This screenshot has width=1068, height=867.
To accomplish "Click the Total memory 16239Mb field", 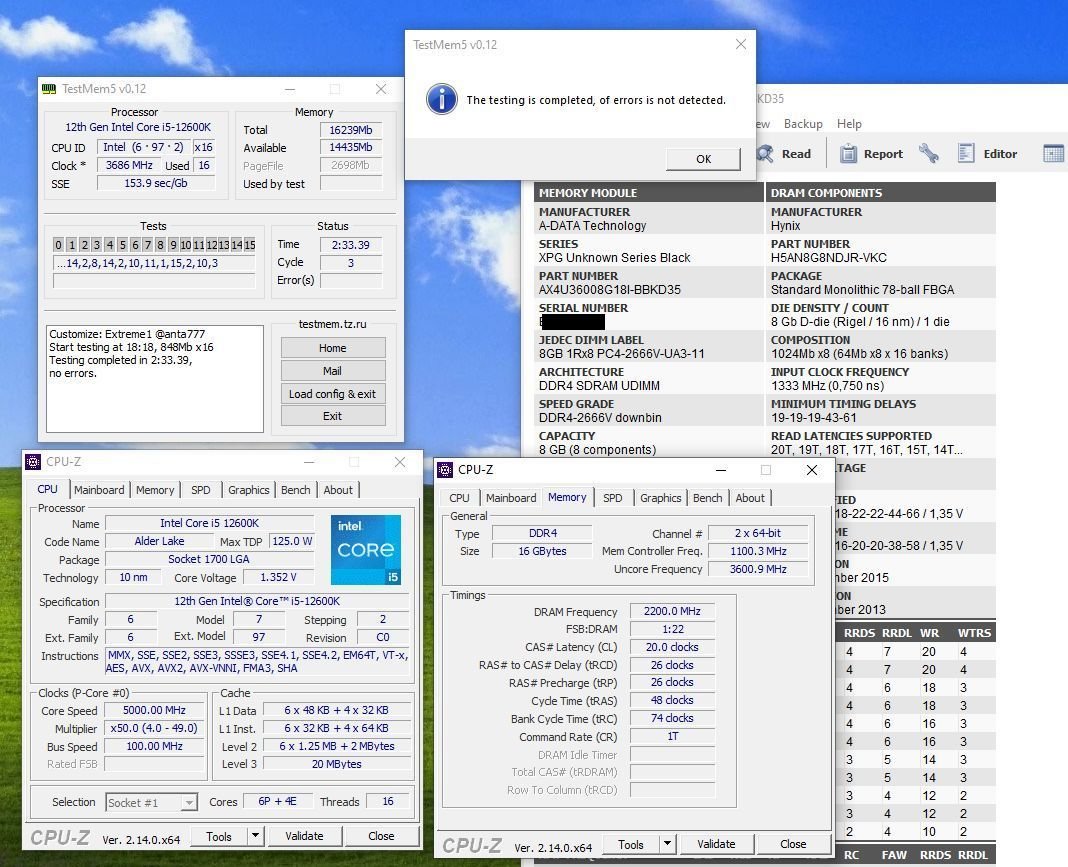I will pyautogui.click(x=351, y=130).
